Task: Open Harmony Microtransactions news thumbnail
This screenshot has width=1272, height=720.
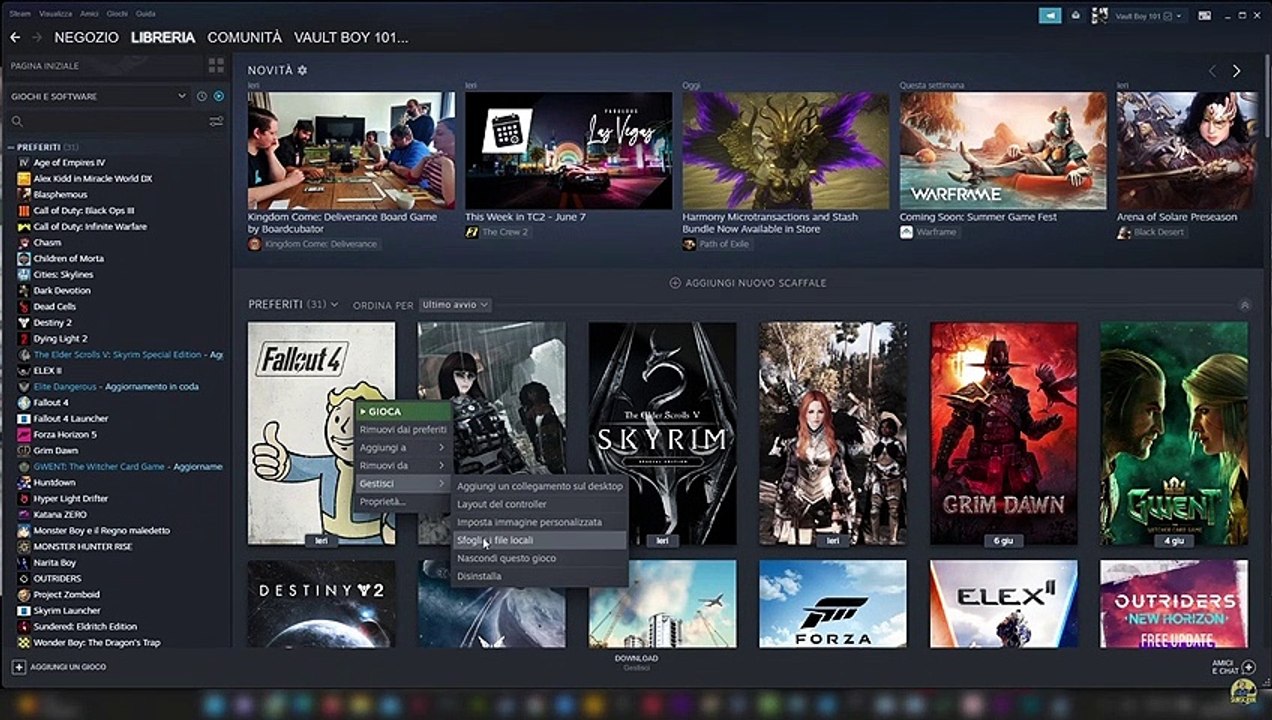Action: (x=786, y=150)
